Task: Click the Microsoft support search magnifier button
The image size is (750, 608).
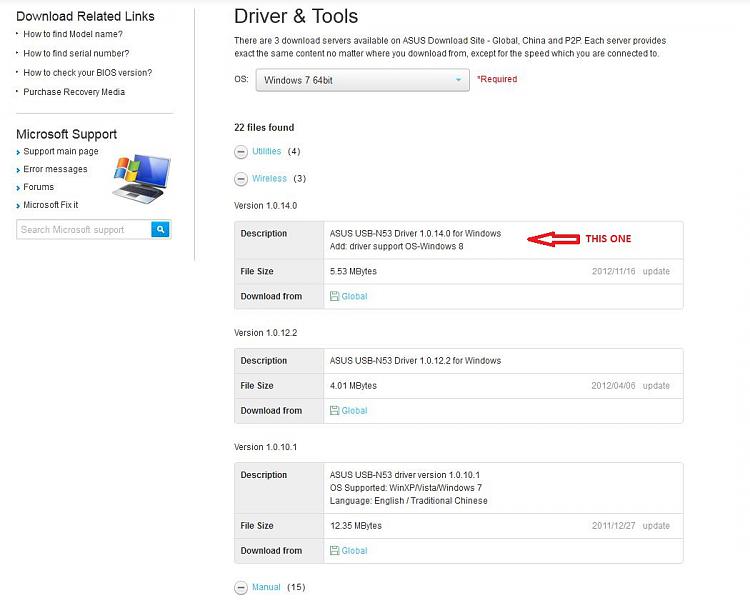Action: point(161,230)
